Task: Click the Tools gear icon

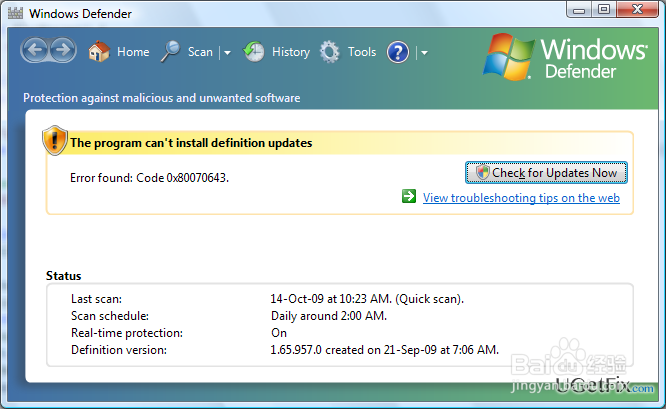Action: click(330, 52)
